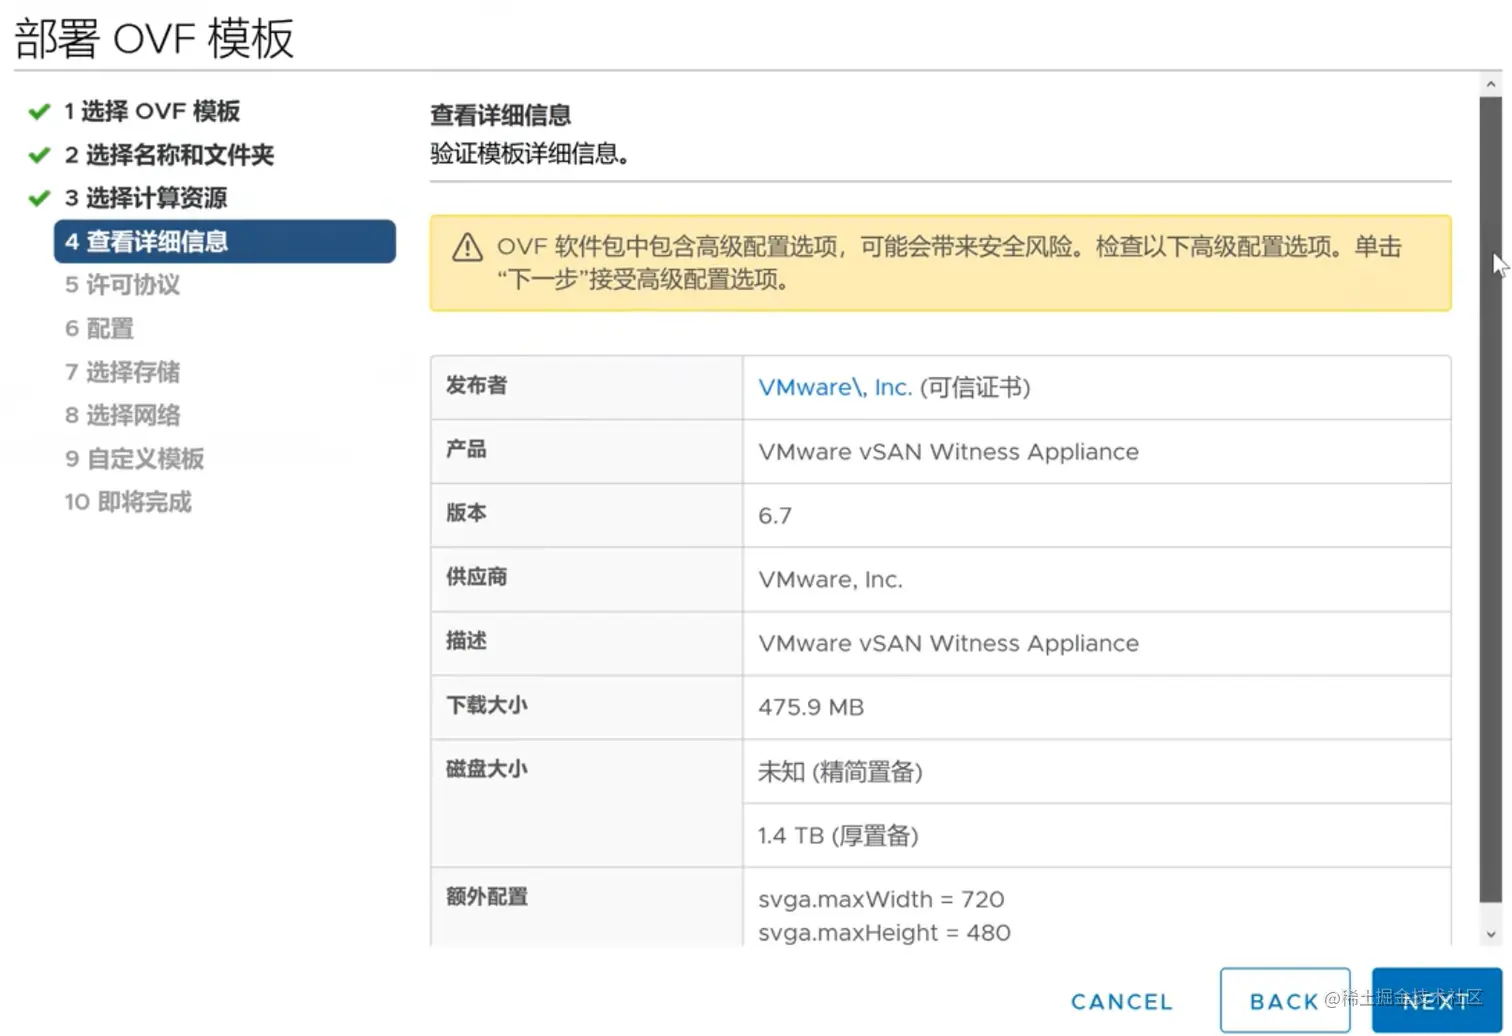This screenshot has width=1512, height=1036.
Task: Click description value VMware vSAN Witness Appliance
Action: 948,644
